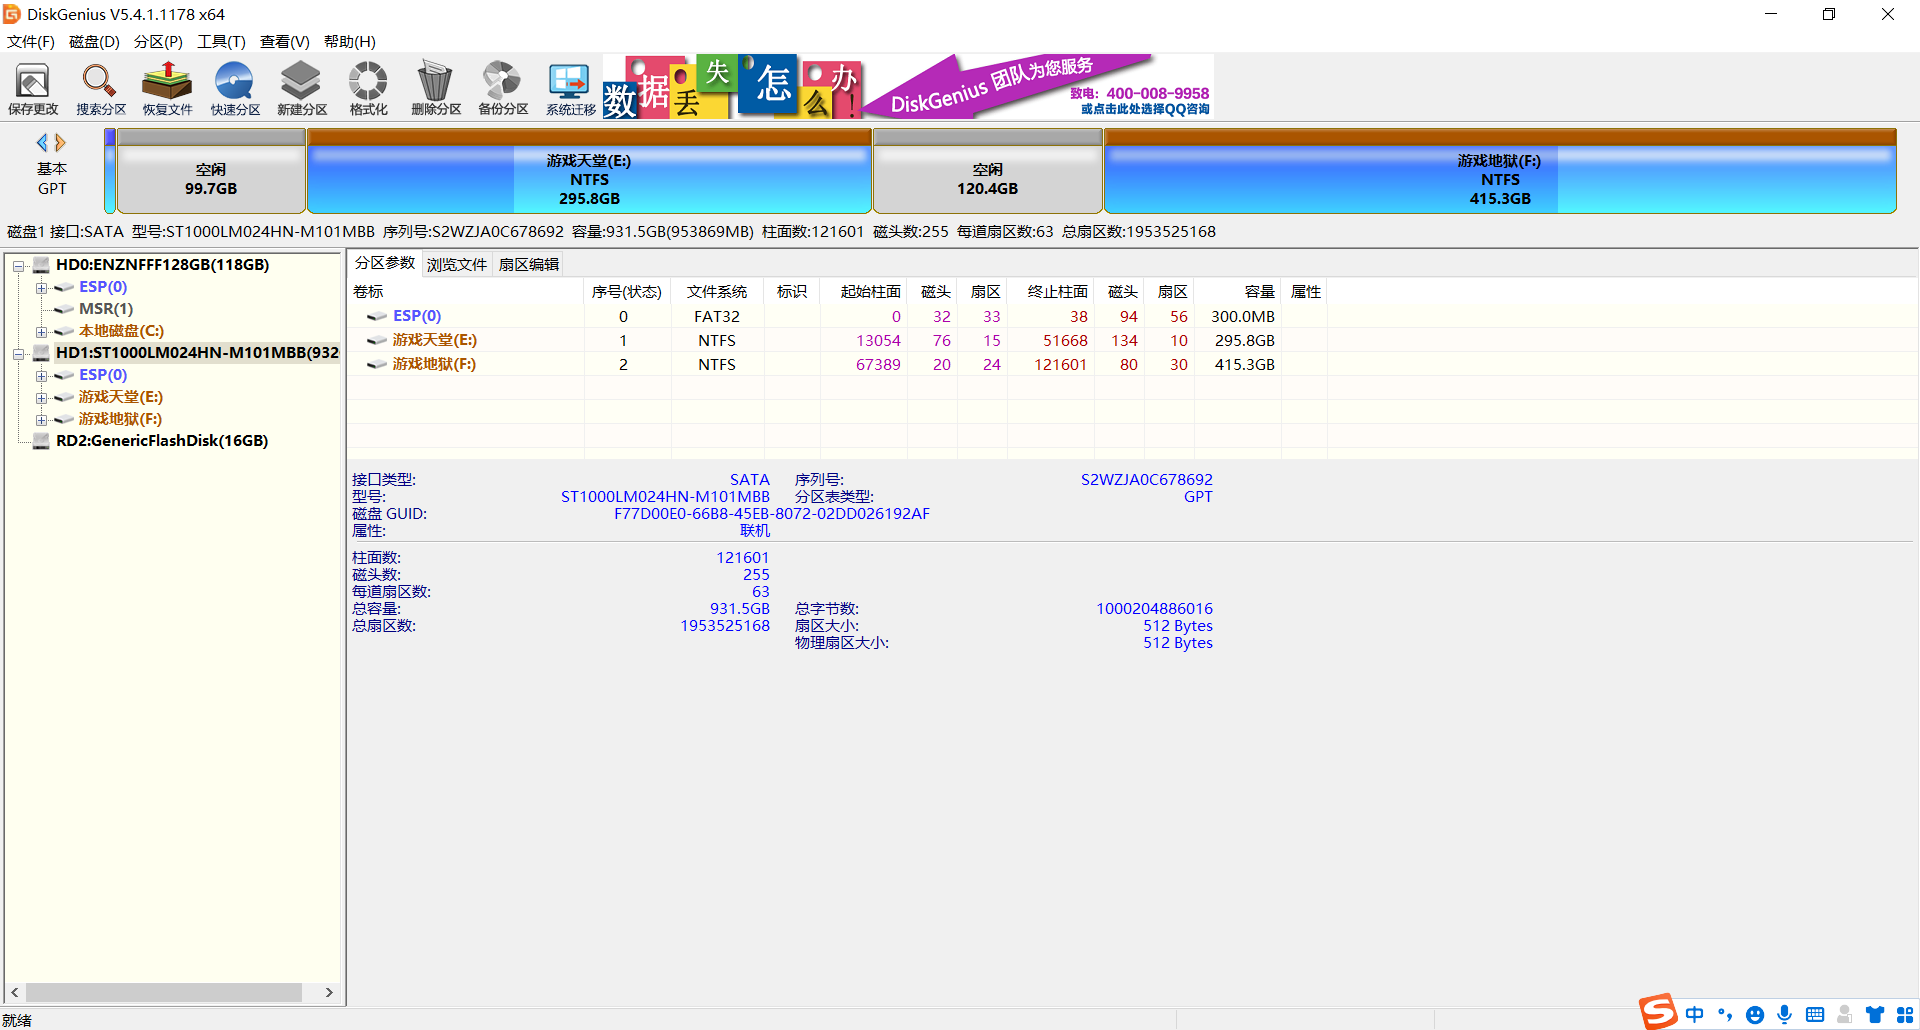Open the IME toolbox grid icon
The width and height of the screenshot is (1920, 1030).
[x=1905, y=1015]
